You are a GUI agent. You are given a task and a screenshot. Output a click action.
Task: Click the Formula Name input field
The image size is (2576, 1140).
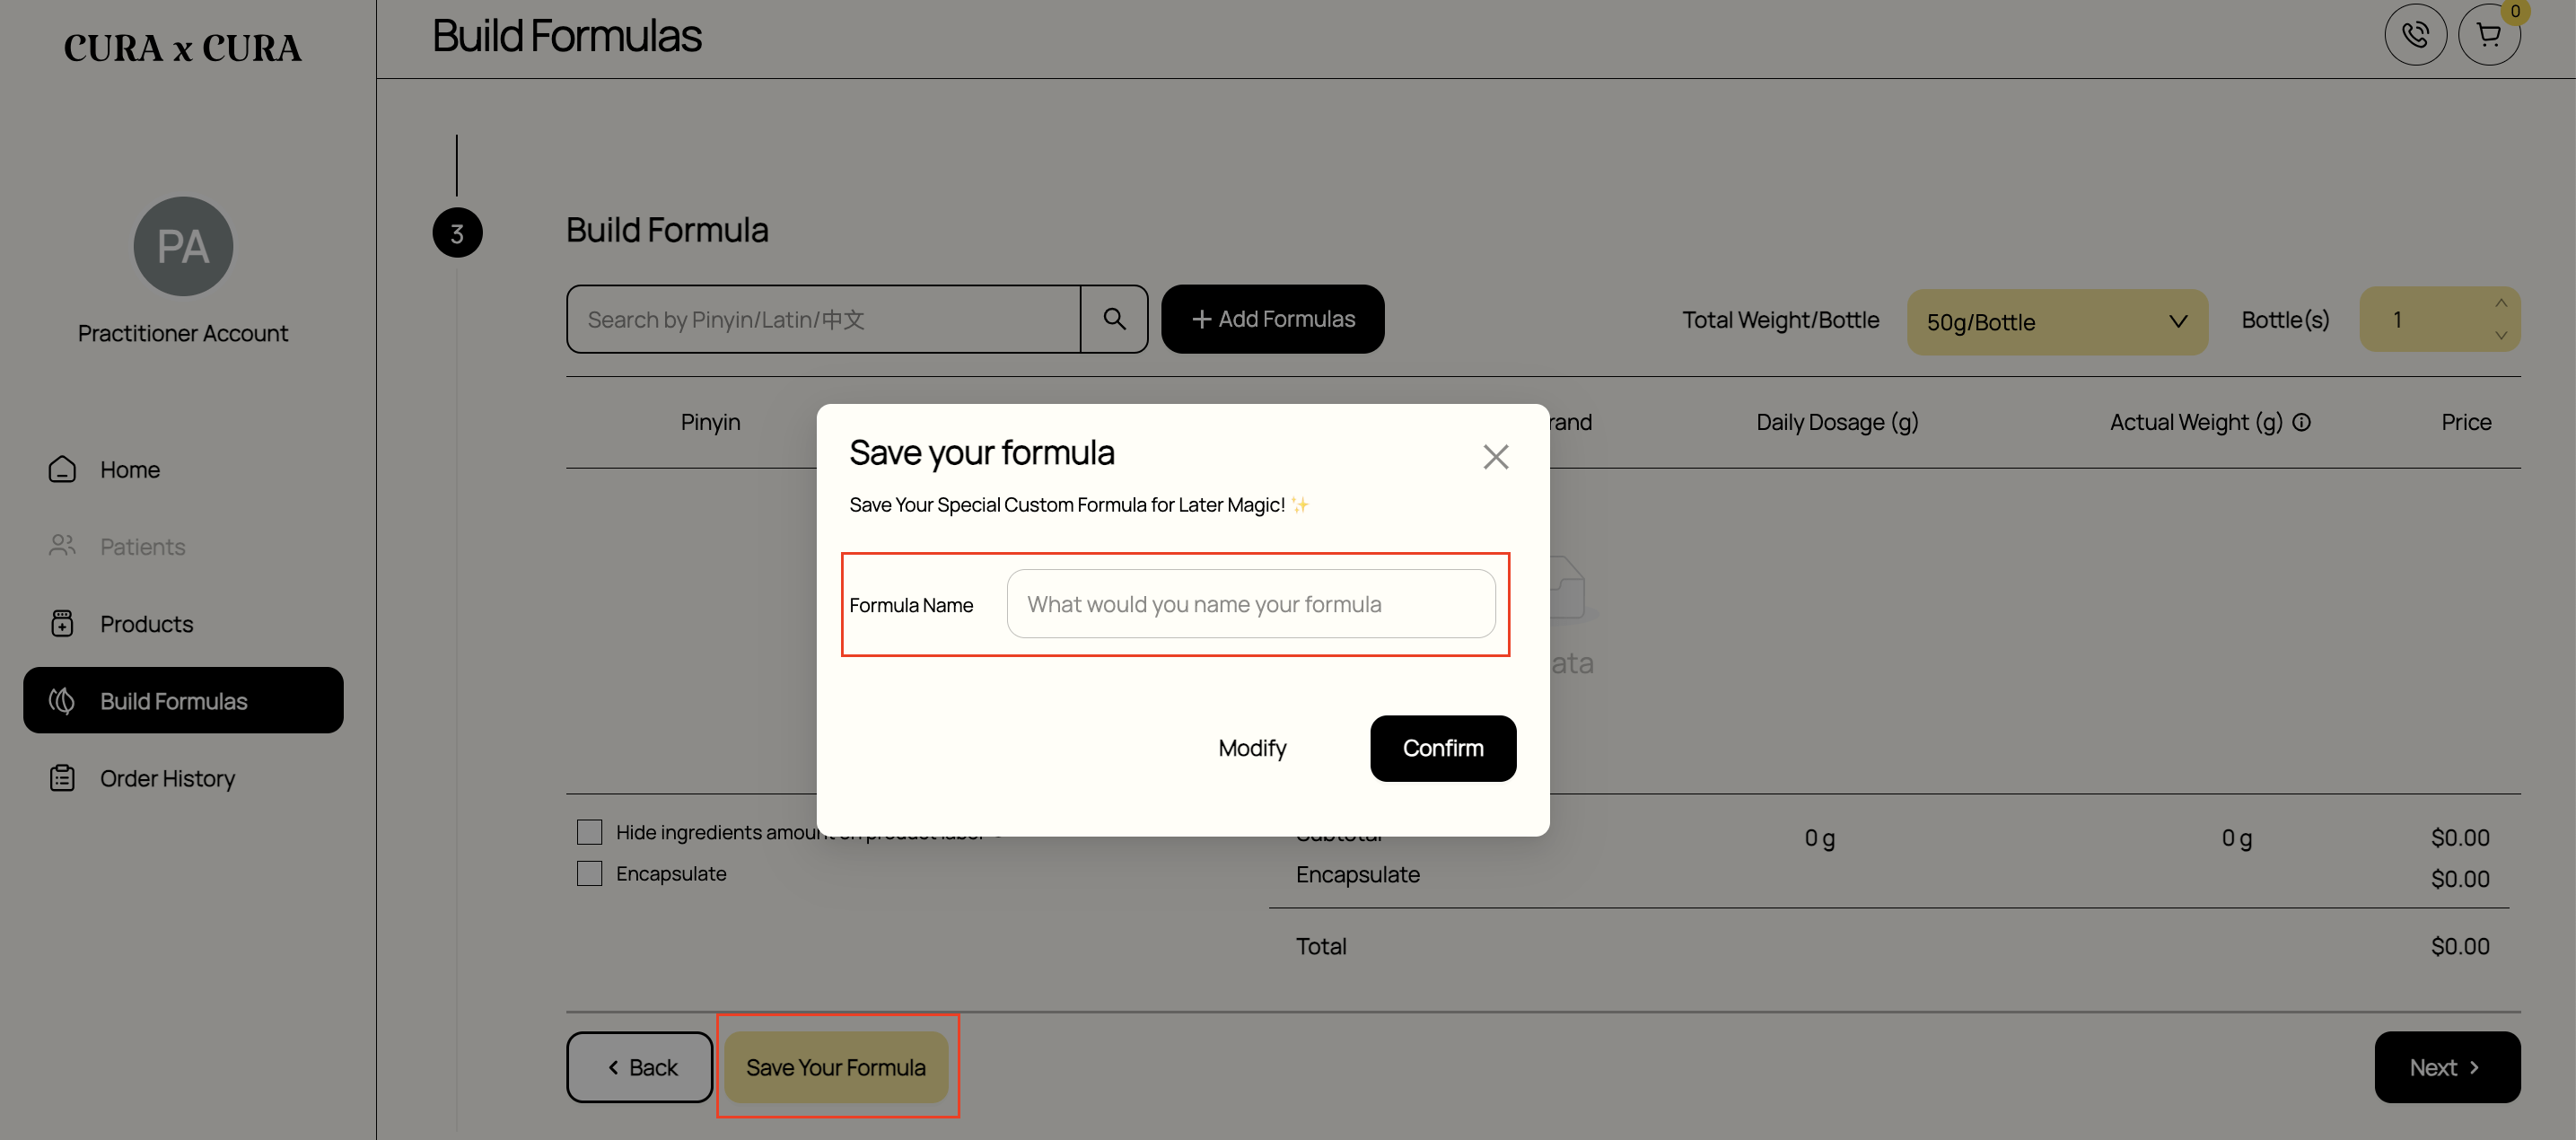coord(1250,604)
